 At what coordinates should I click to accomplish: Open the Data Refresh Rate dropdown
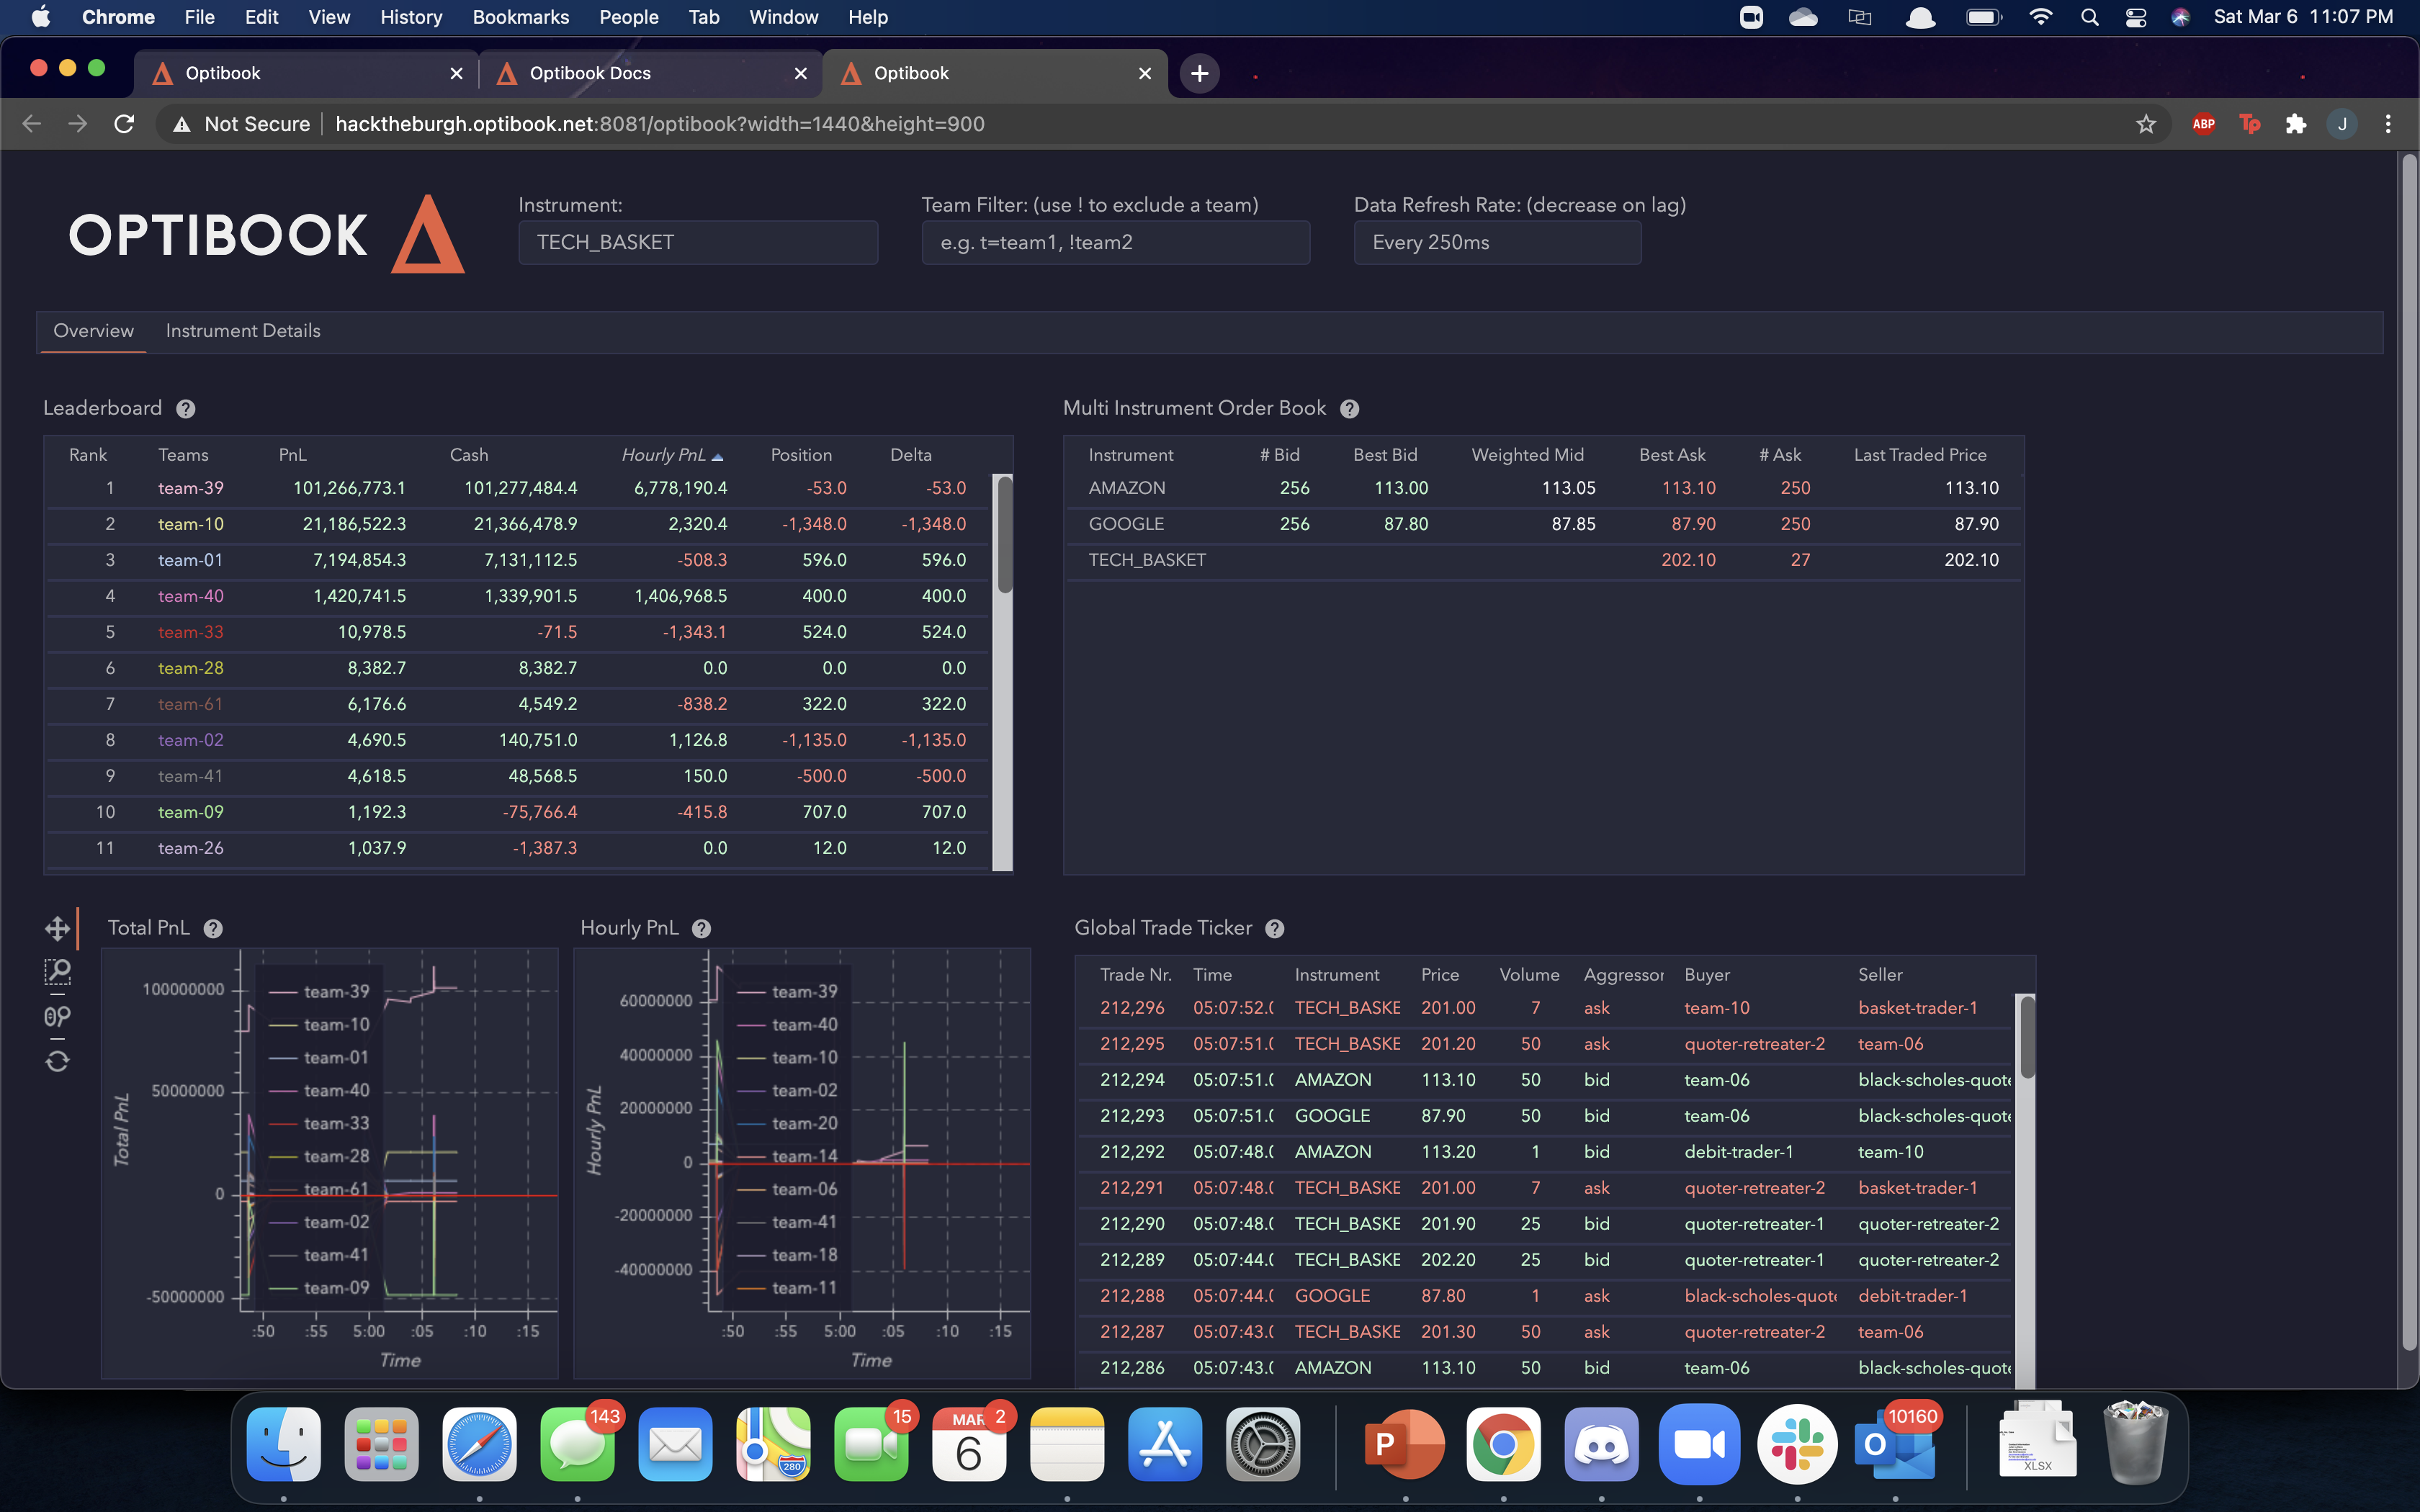tap(1496, 243)
